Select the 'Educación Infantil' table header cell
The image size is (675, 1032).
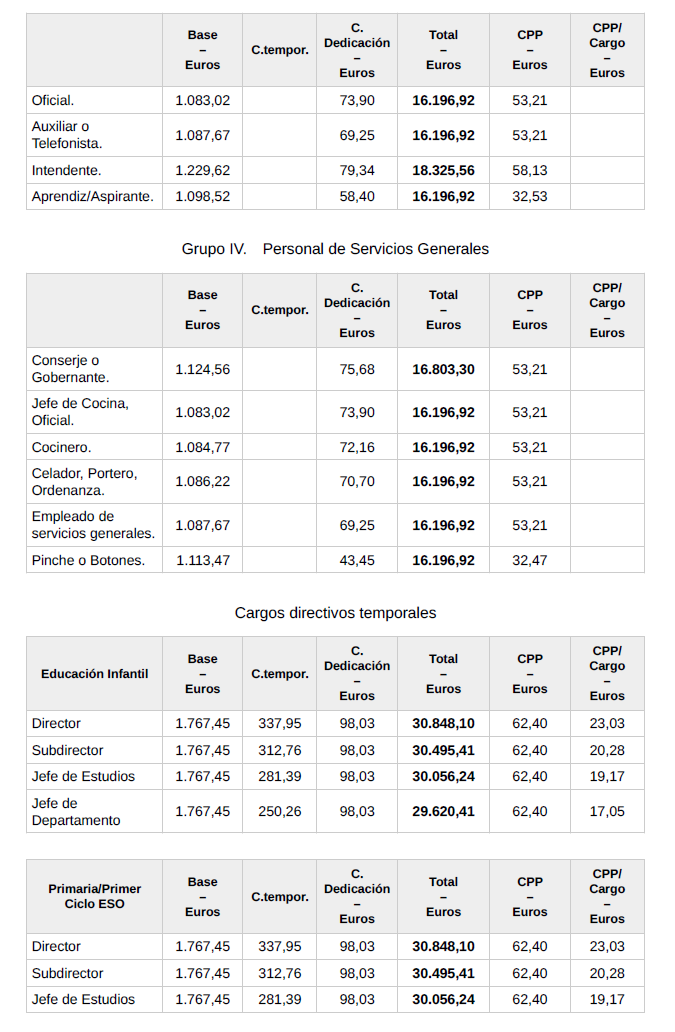94,674
